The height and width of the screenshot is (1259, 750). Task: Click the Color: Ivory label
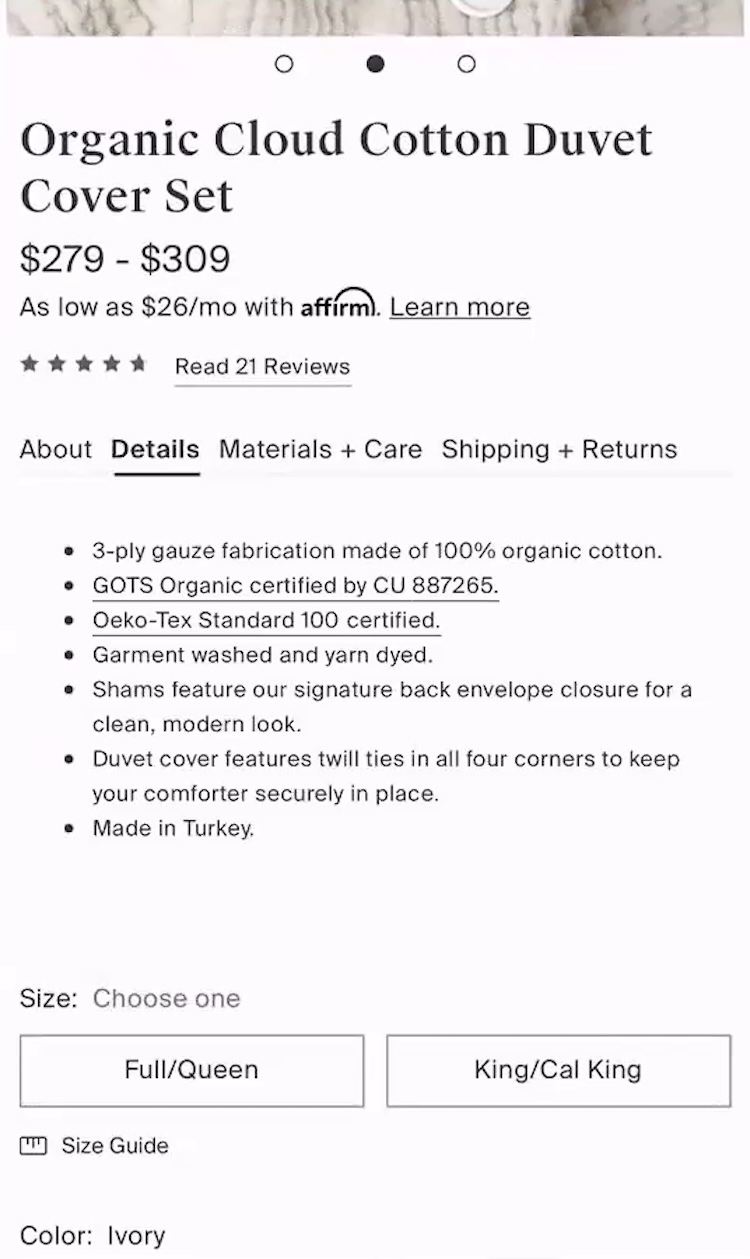pyautogui.click(x=92, y=1236)
